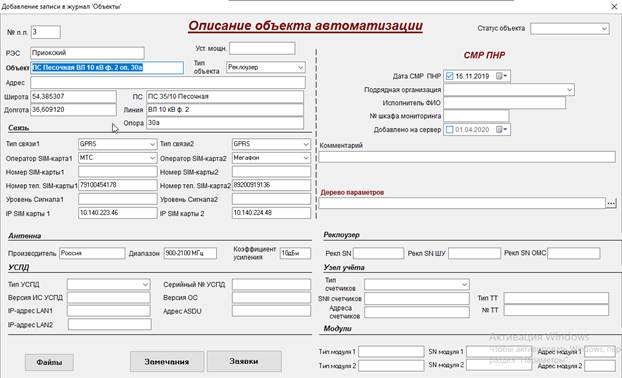622x378 pixels.
Task: Click the Диапазон field 900-2100 МГц
Action: coord(190,253)
